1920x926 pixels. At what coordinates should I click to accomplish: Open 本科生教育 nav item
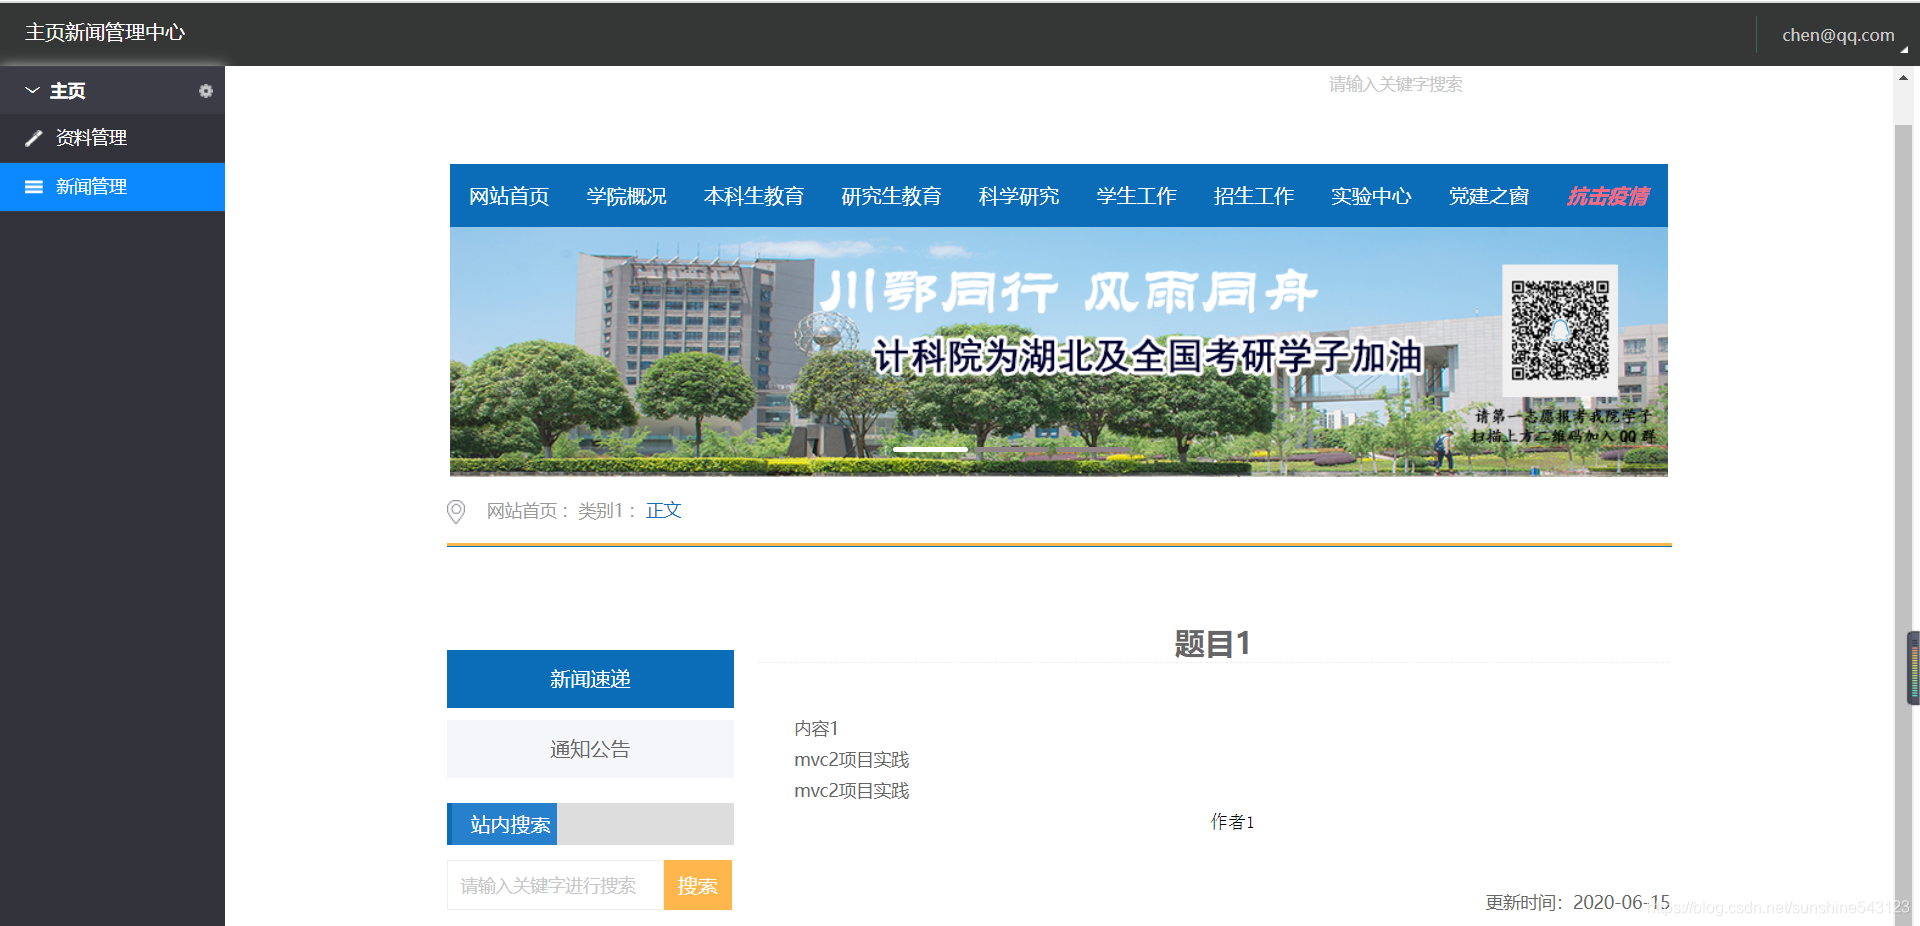[754, 196]
